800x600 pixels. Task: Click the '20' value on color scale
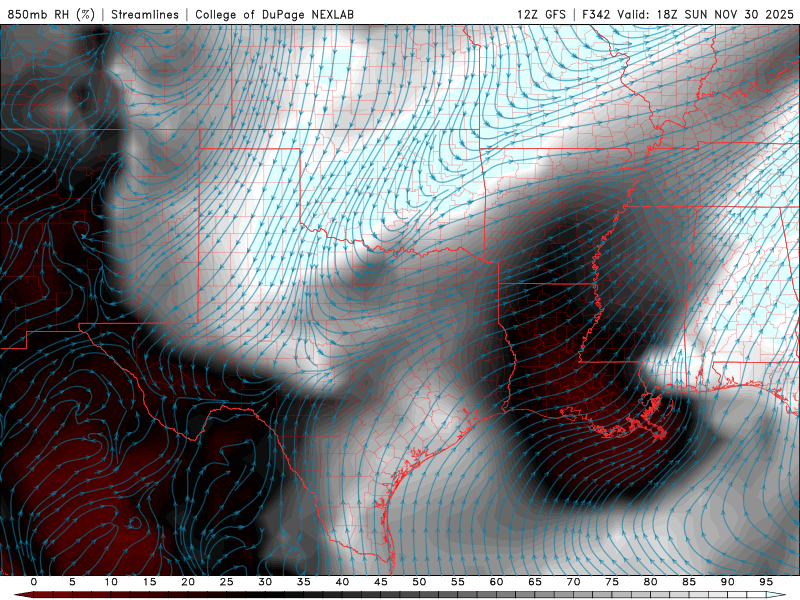click(x=188, y=582)
